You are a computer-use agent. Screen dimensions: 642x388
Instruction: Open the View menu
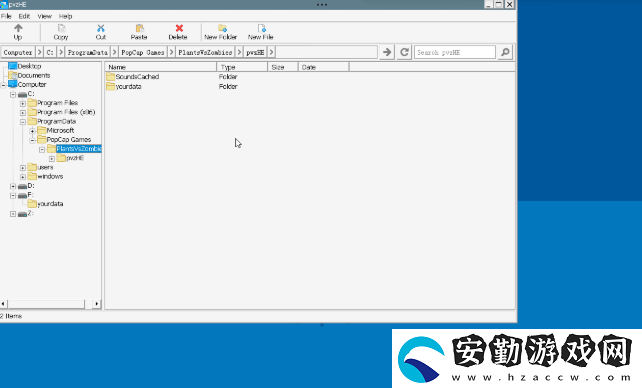click(x=45, y=16)
